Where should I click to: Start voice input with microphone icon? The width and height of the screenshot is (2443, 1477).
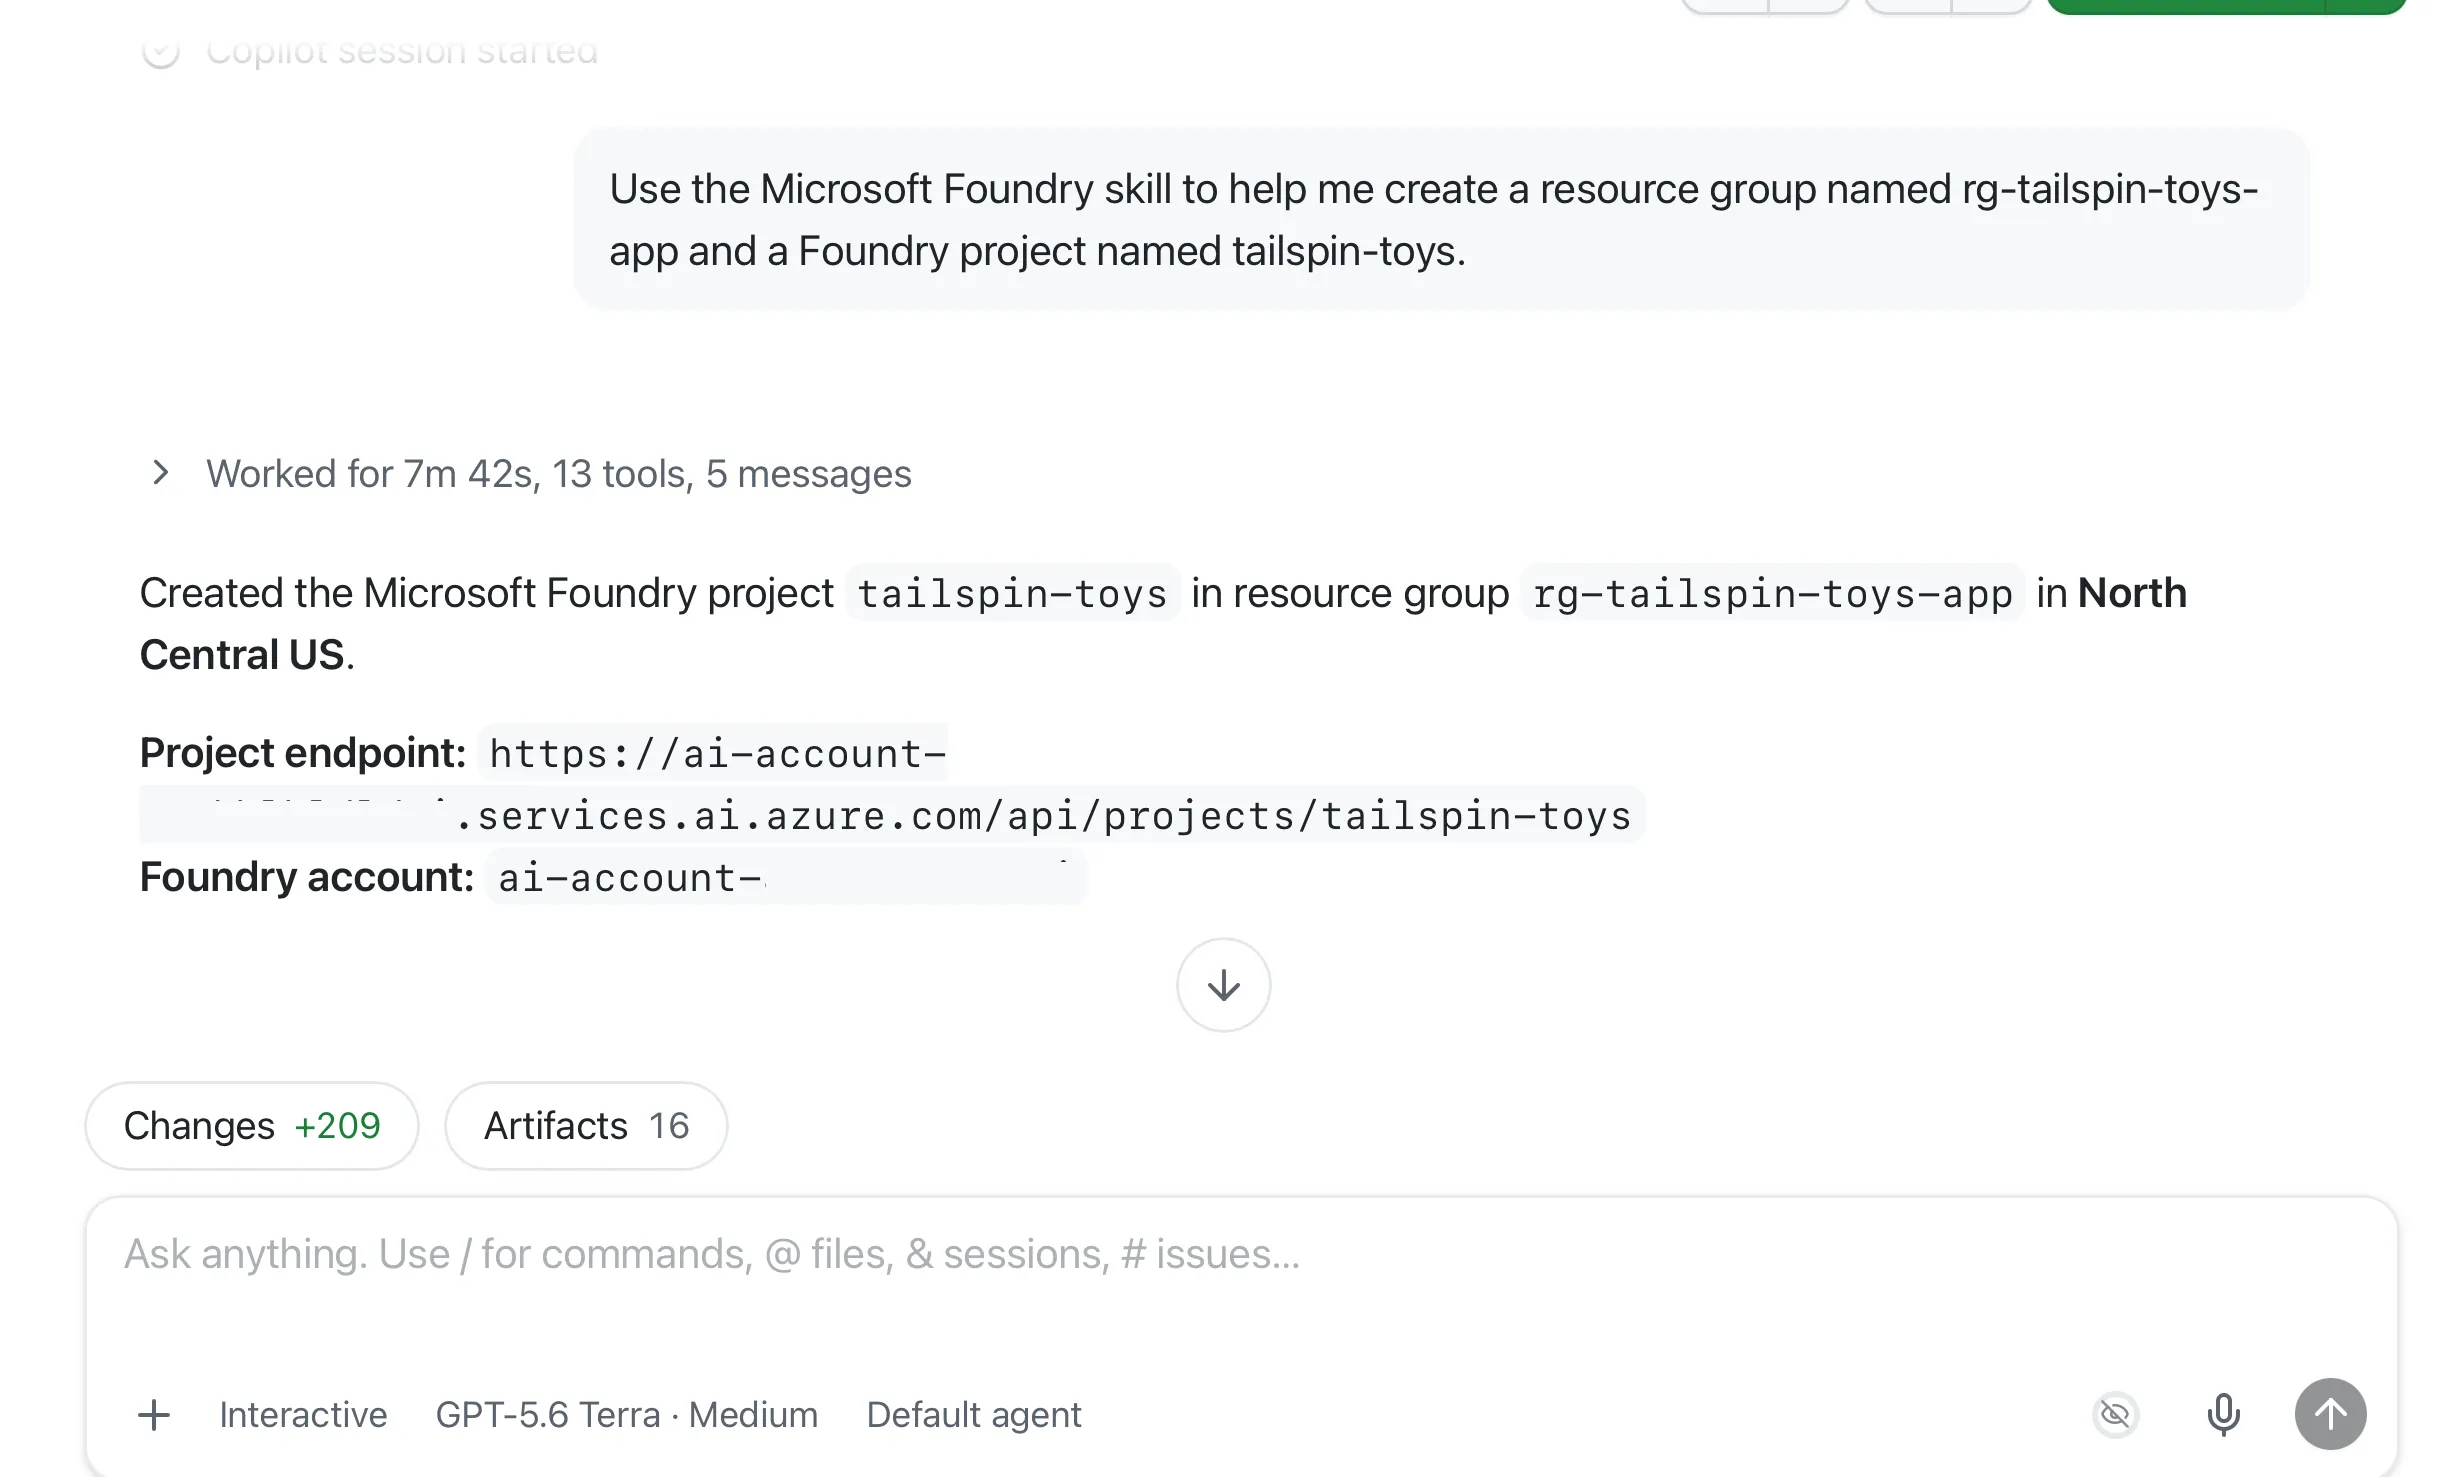(x=2223, y=1415)
